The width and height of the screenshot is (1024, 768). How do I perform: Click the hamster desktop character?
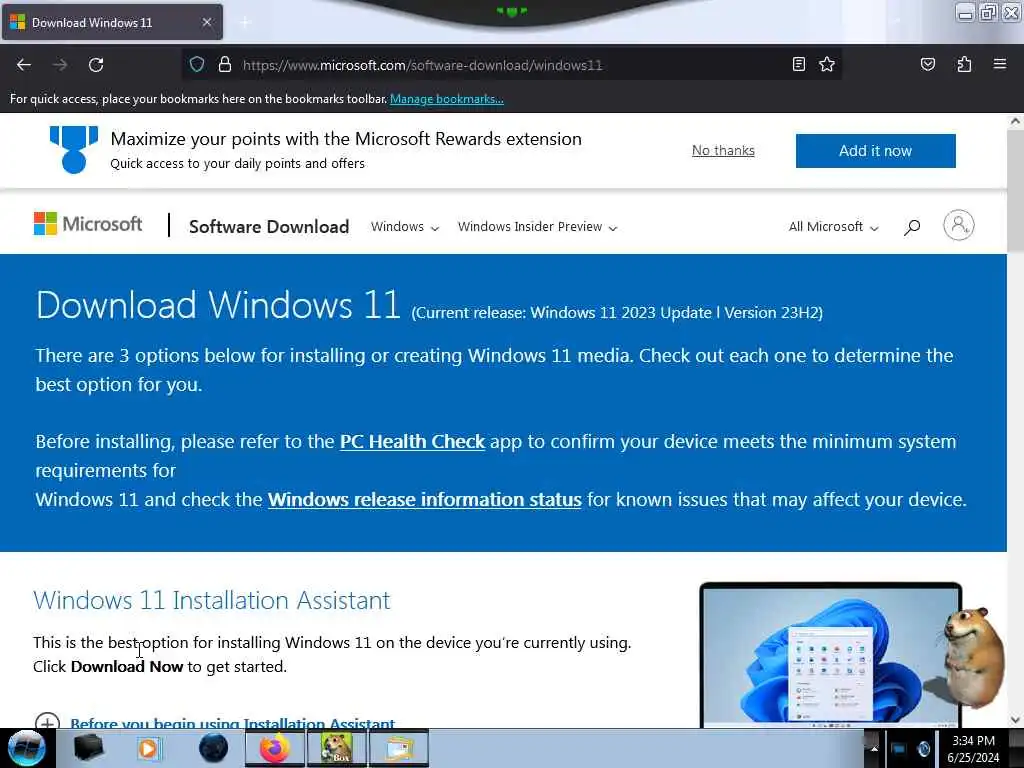tap(974, 658)
